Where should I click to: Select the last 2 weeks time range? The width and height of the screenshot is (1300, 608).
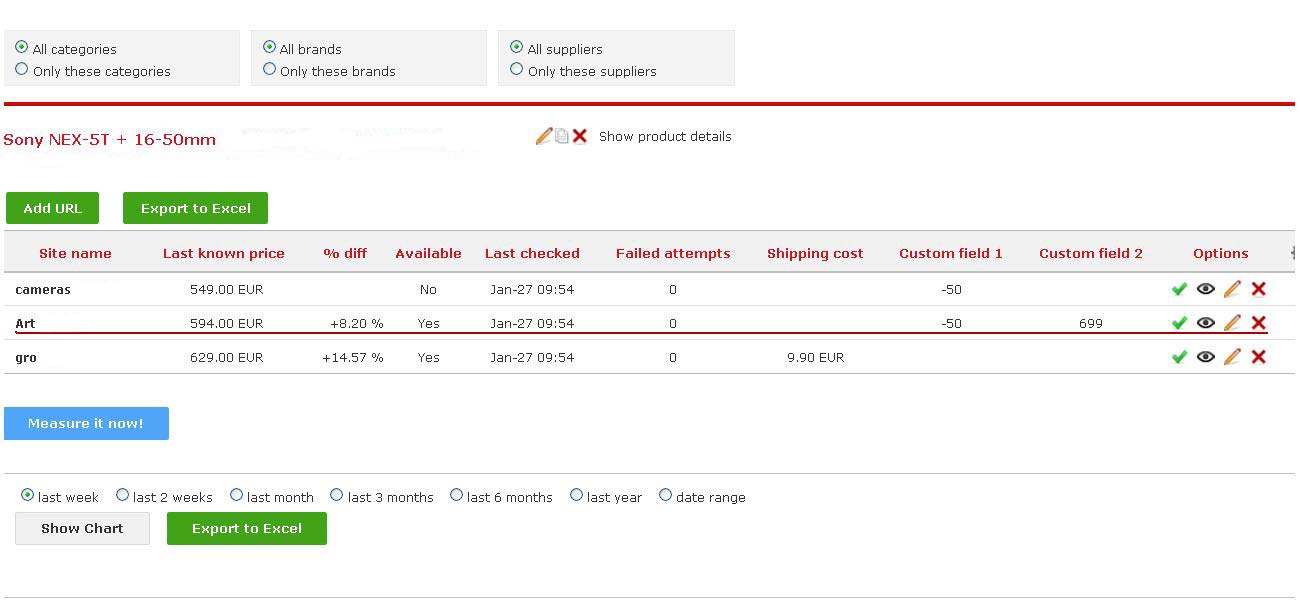pyautogui.click(x=123, y=495)
